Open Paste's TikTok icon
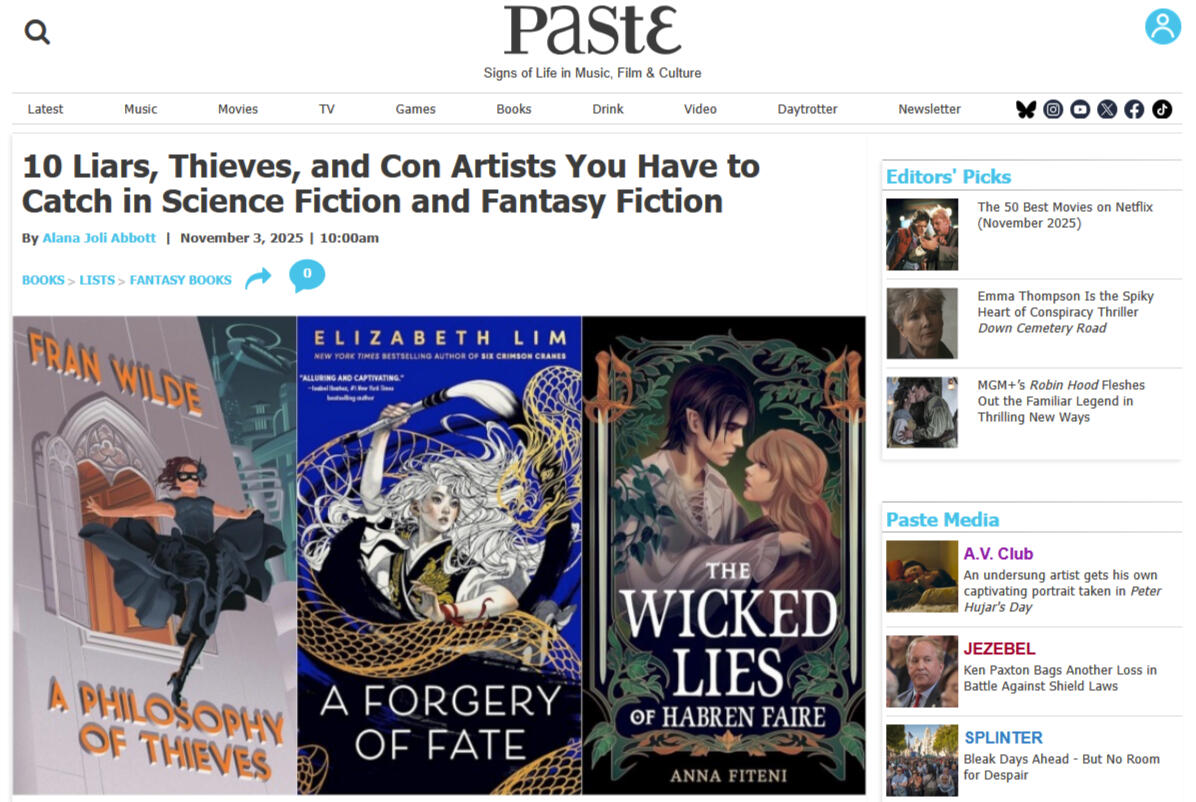 pos(1162,109)
